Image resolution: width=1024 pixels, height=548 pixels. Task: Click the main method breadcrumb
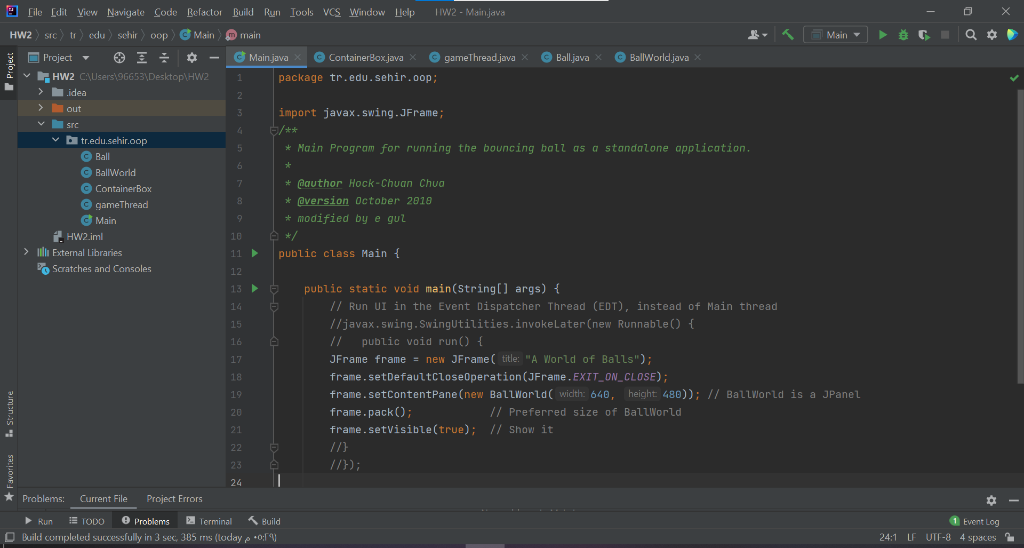click(244, 35)
